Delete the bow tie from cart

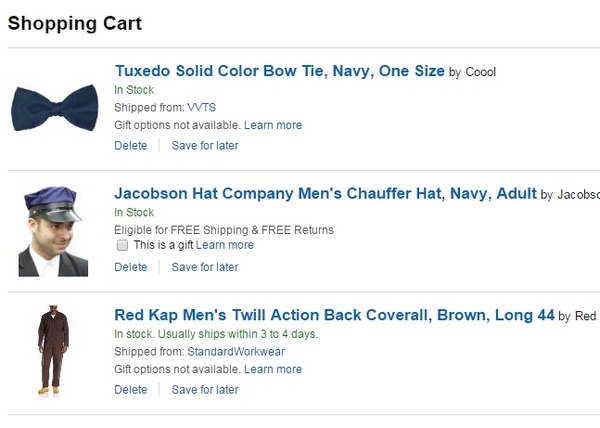(x=130, y=145)
